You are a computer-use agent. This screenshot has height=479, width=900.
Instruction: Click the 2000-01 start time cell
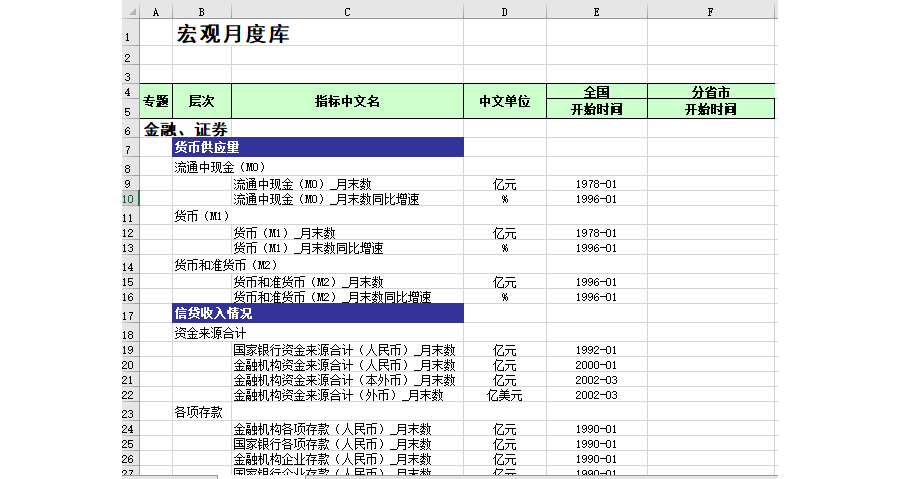(596, 365)
